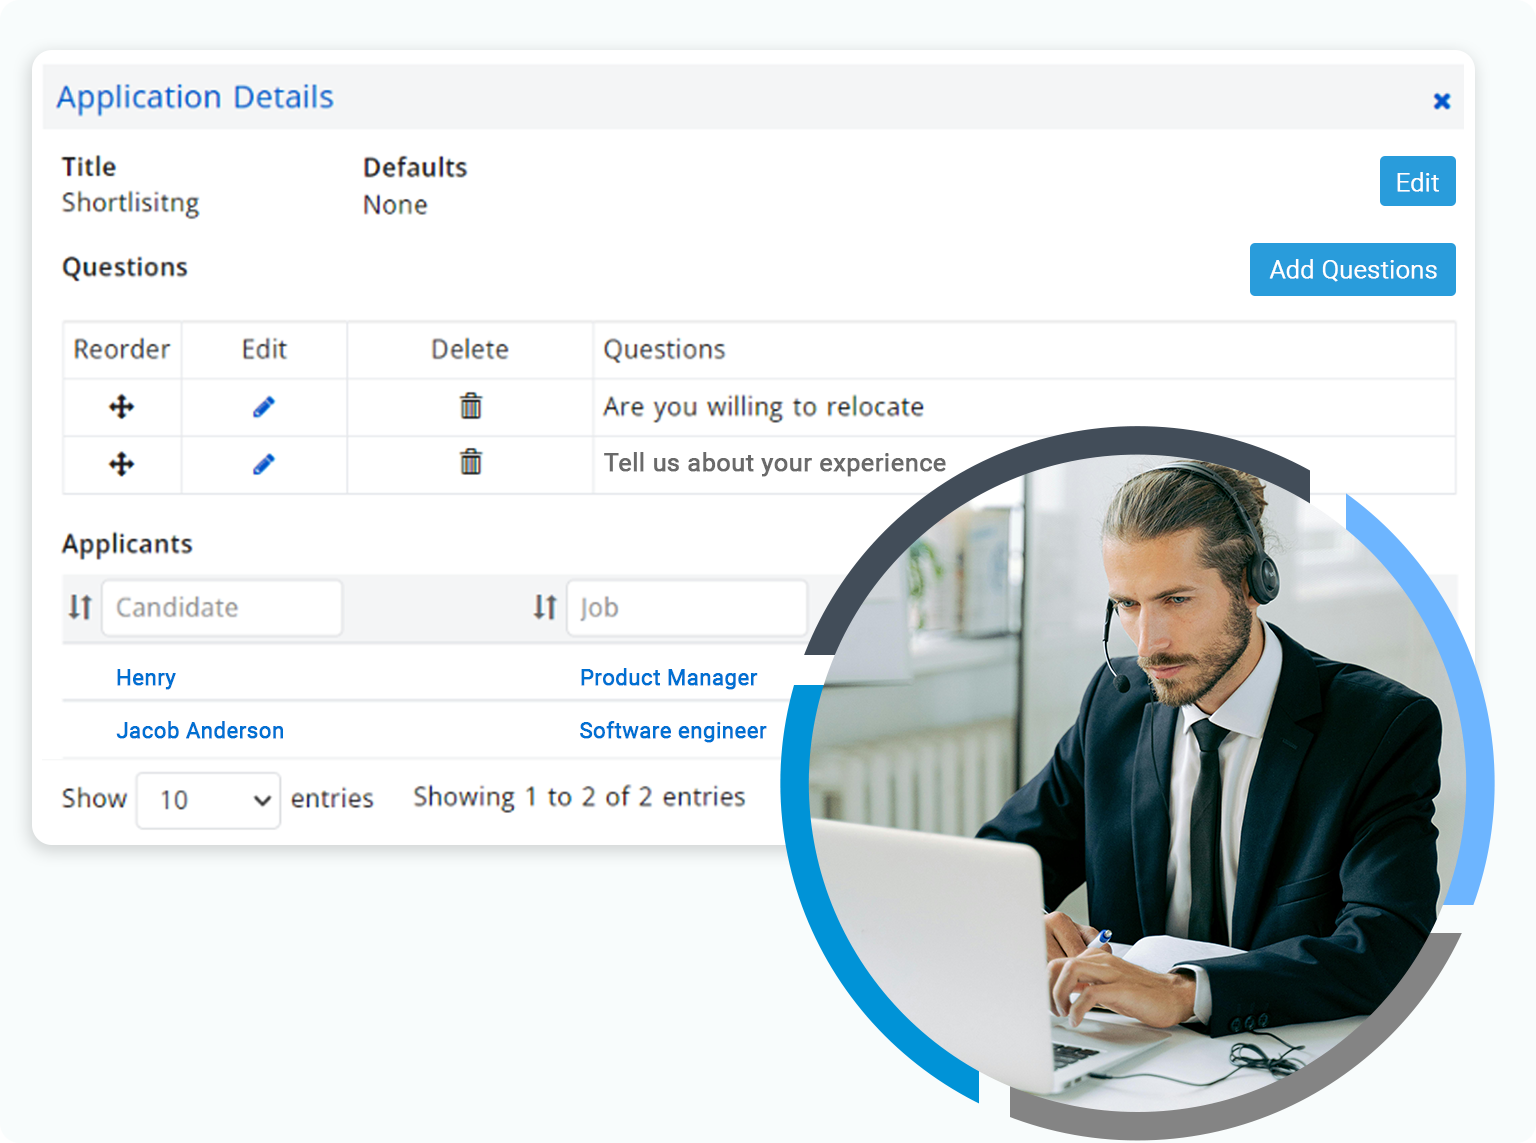Sort applicants by Job column
Image resolution: width=1536 pixels, height=1143 pixels.
(545, 607)
